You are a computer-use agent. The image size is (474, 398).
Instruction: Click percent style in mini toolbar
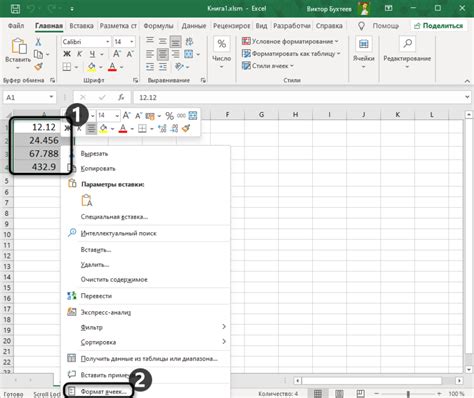(x=169, y=116)
